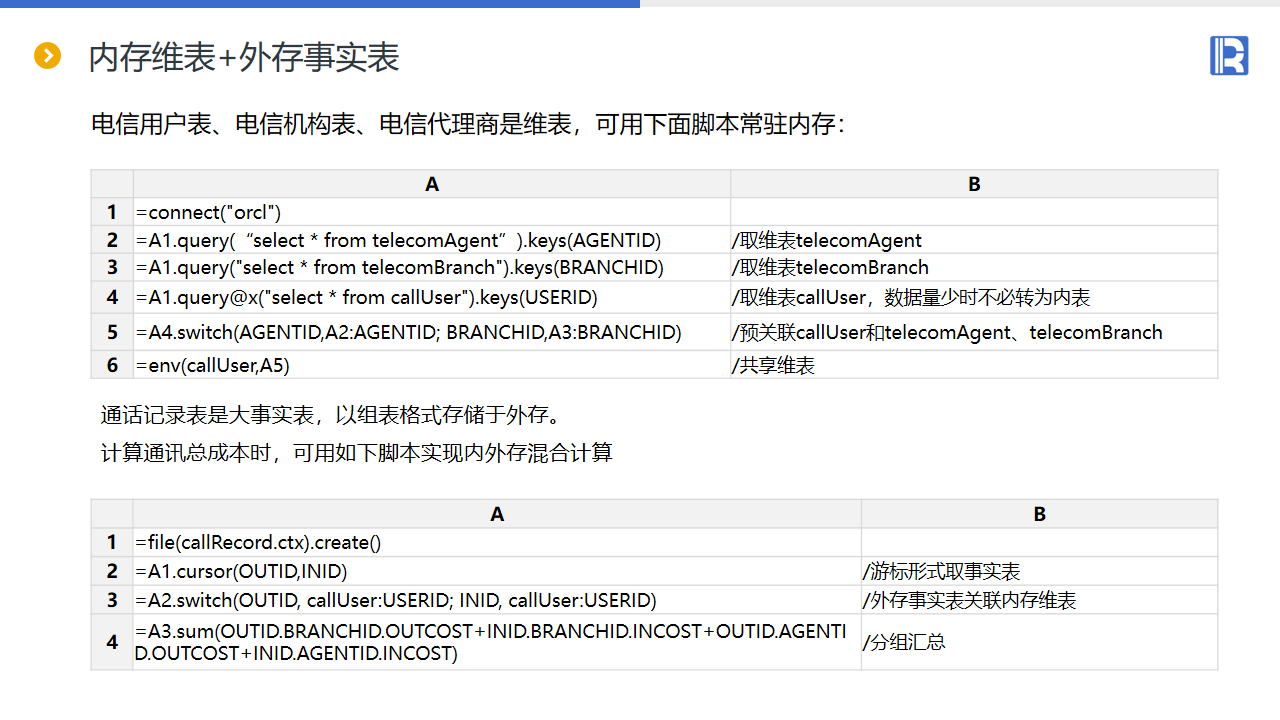Click column A header above =file(callRecord.ctx).create()

[x=497, y=514]
